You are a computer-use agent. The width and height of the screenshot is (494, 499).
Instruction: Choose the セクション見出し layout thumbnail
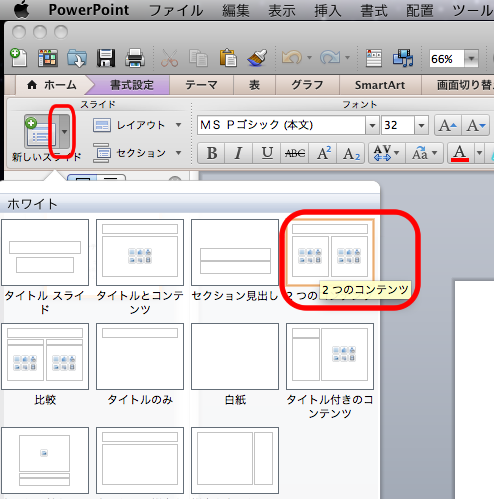pyautogui.click(x=235, y=252)
